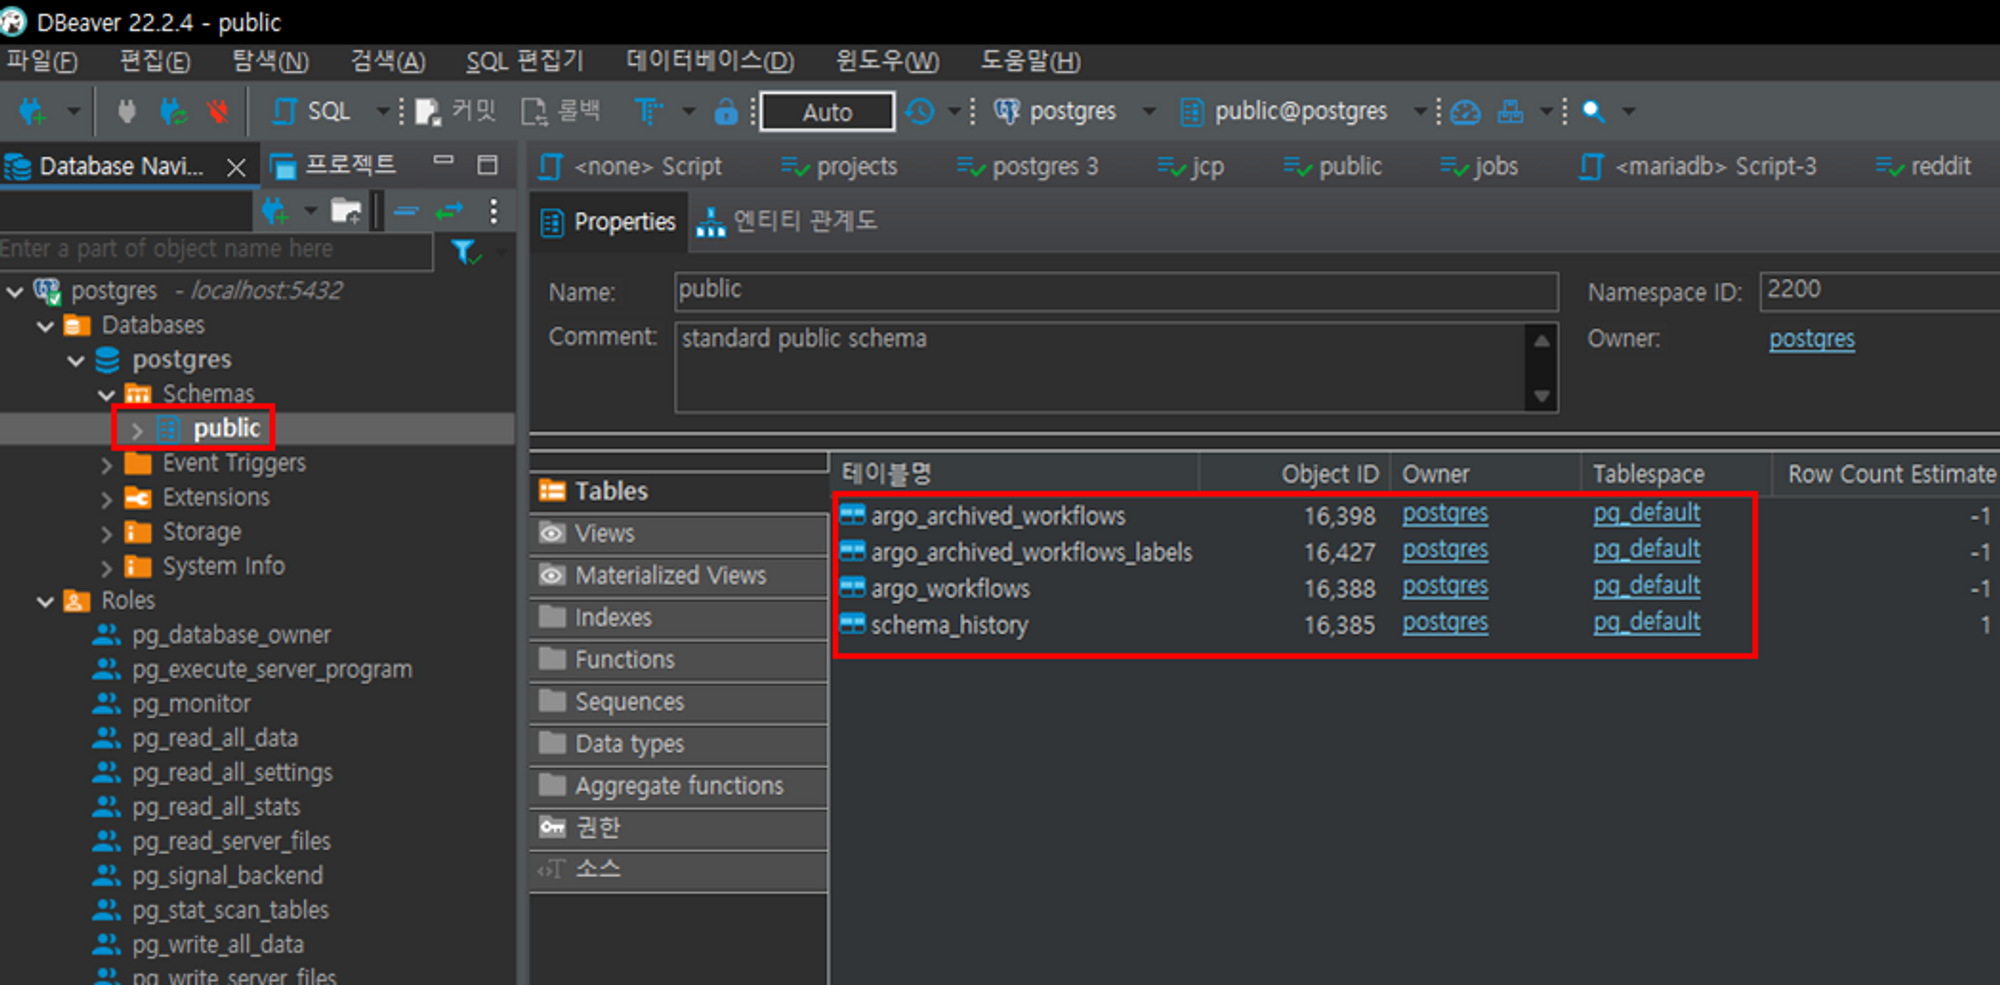Image resolution: width=2000 pixels, height=985 pixels.
Task: Select the pg_monitor role
Action: point(191,704)
